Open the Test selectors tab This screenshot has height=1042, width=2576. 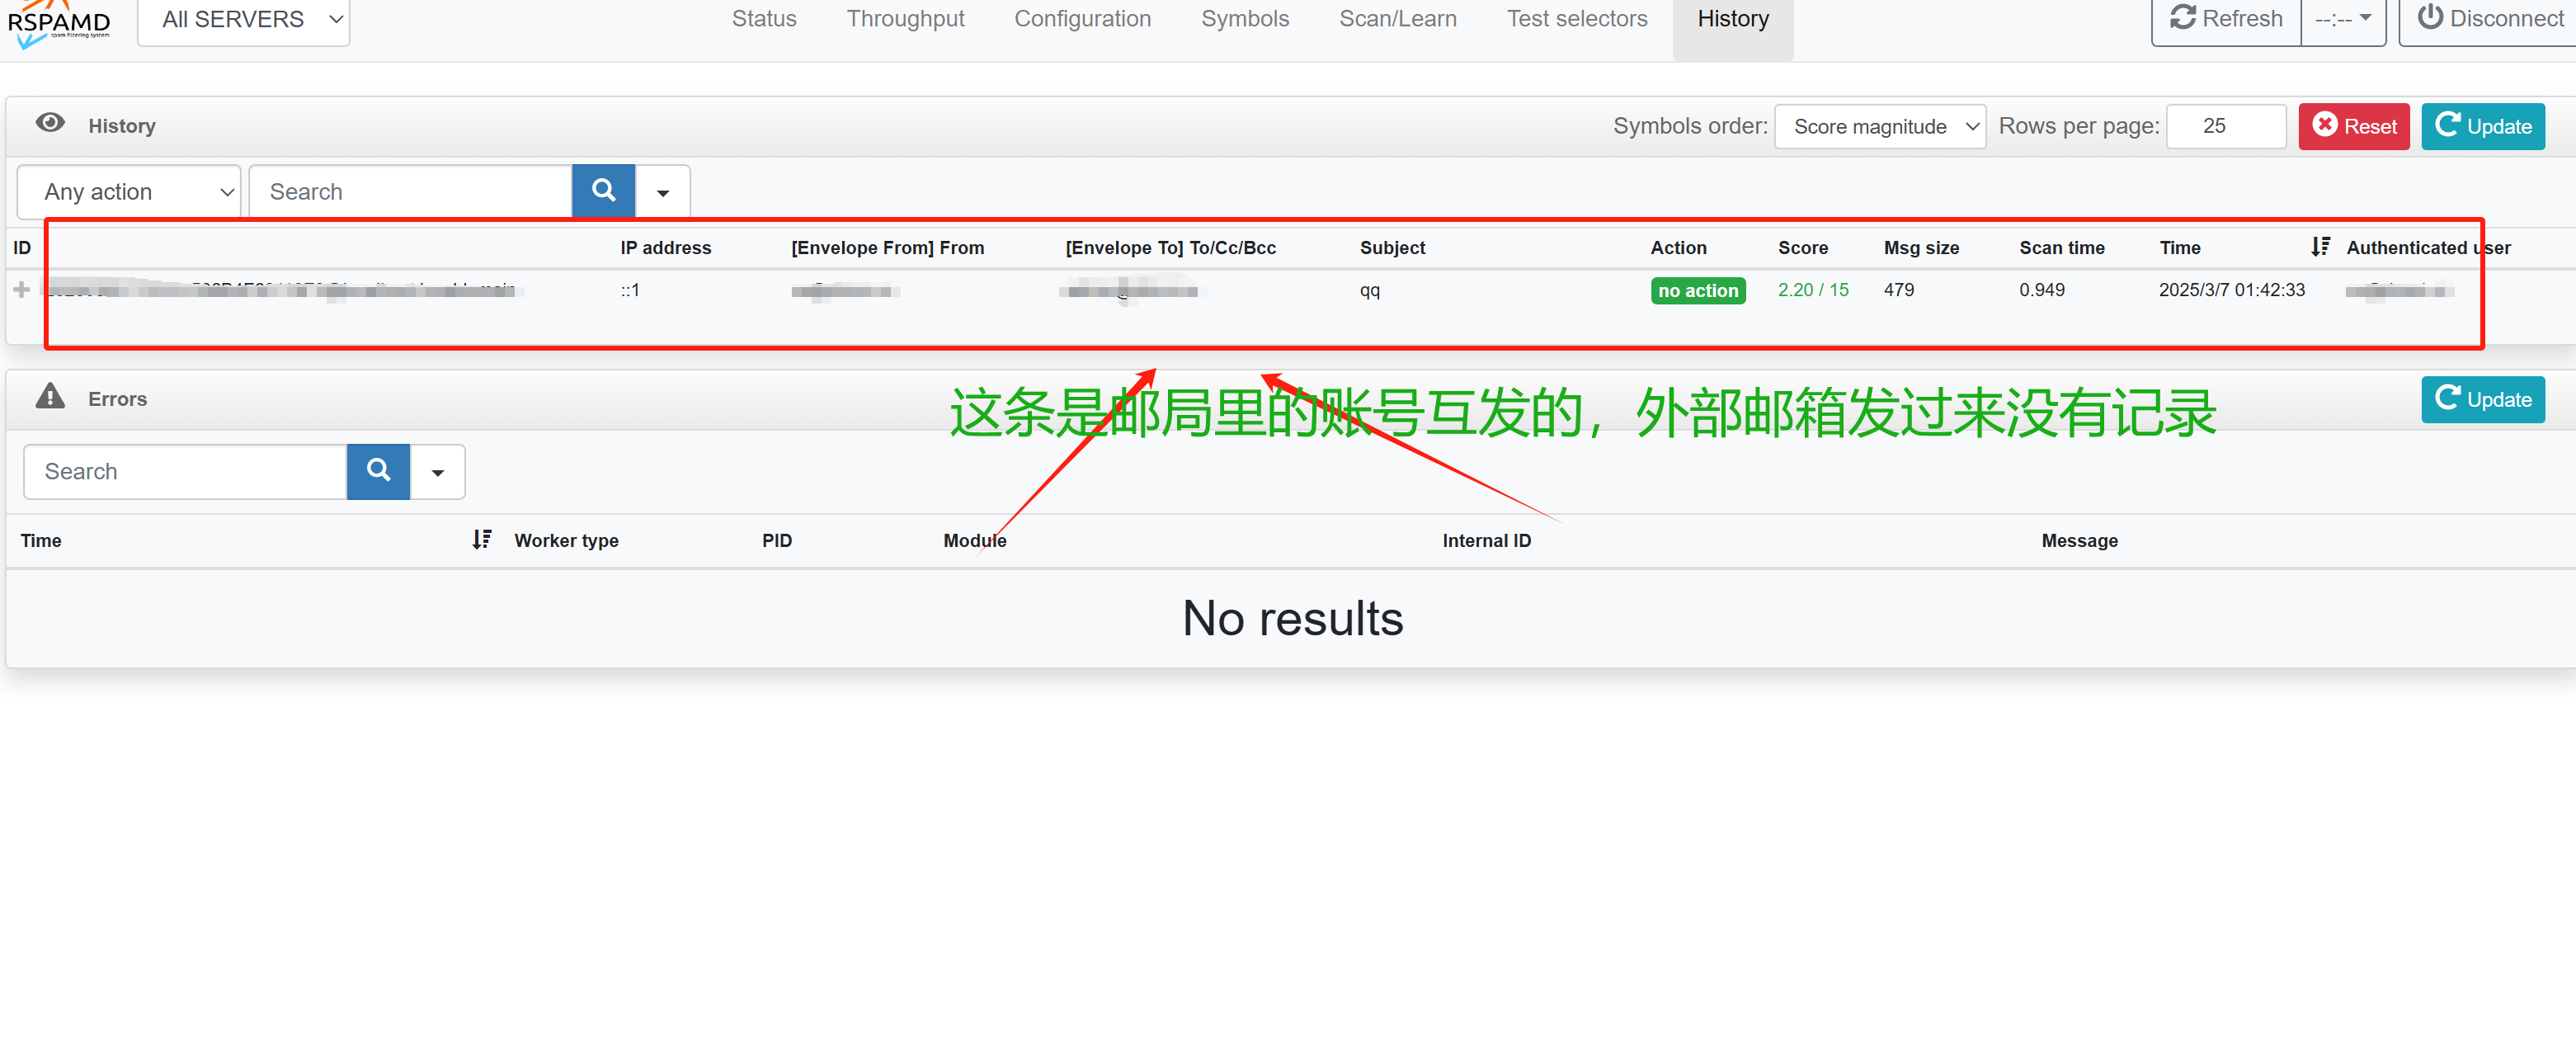(1577, 19)
